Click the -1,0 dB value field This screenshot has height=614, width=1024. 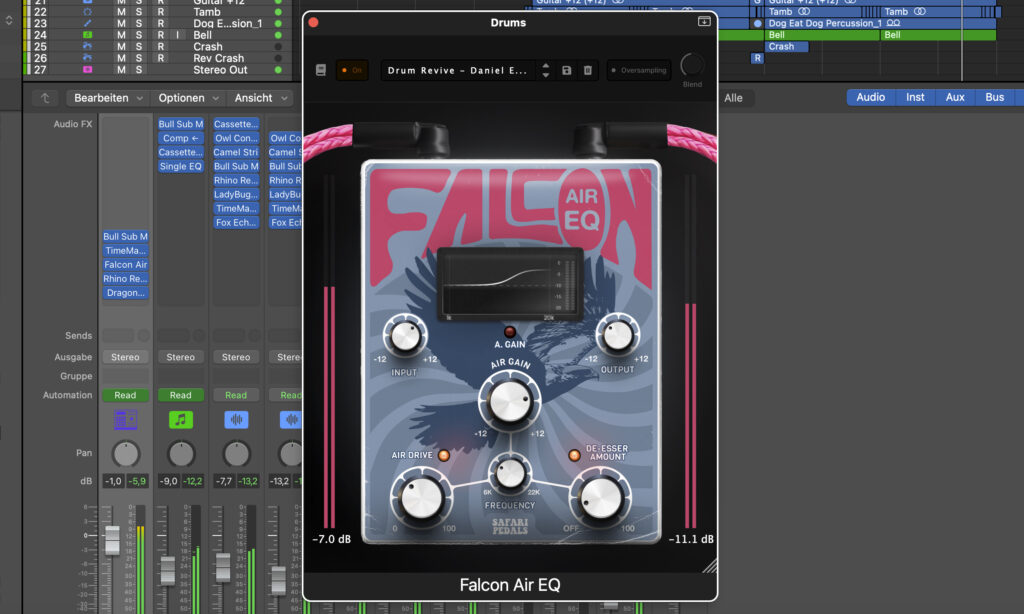pyautogui.click(x=113, y=481)
